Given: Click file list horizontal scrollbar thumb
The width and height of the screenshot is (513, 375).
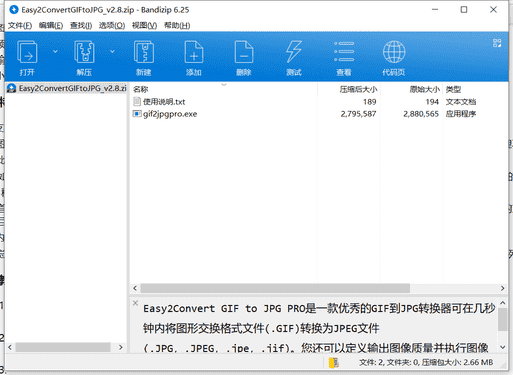Looking at the screenshot, I should (x=275, y=288).
